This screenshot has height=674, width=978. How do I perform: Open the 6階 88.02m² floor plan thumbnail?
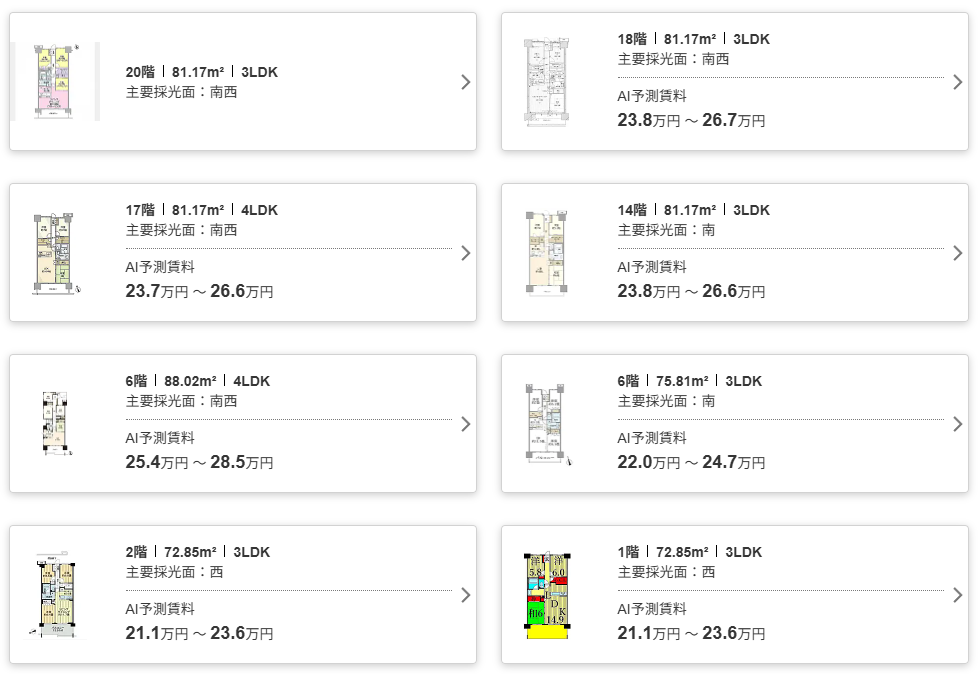point(55,423)
